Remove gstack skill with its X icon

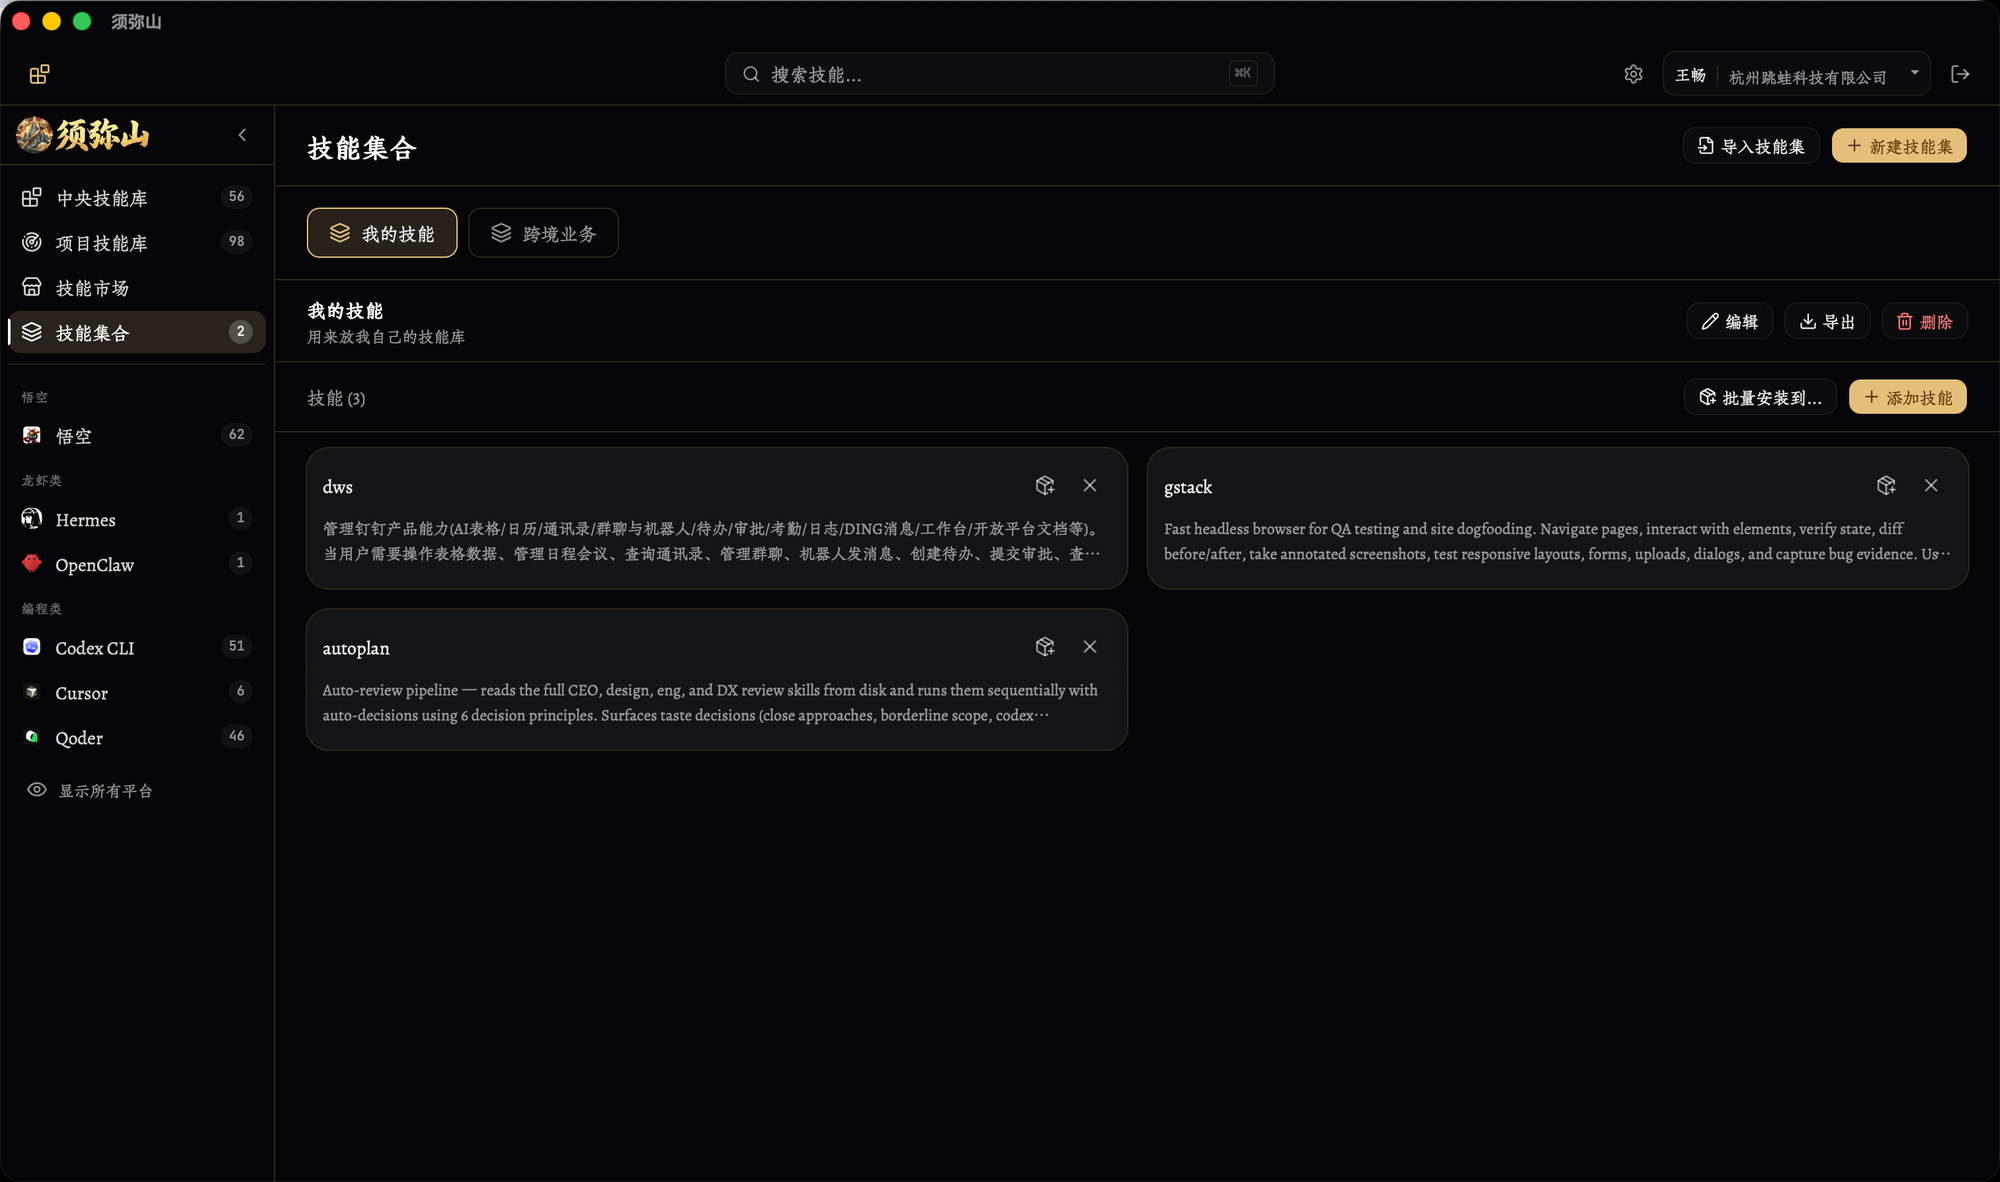[1931, 485]
